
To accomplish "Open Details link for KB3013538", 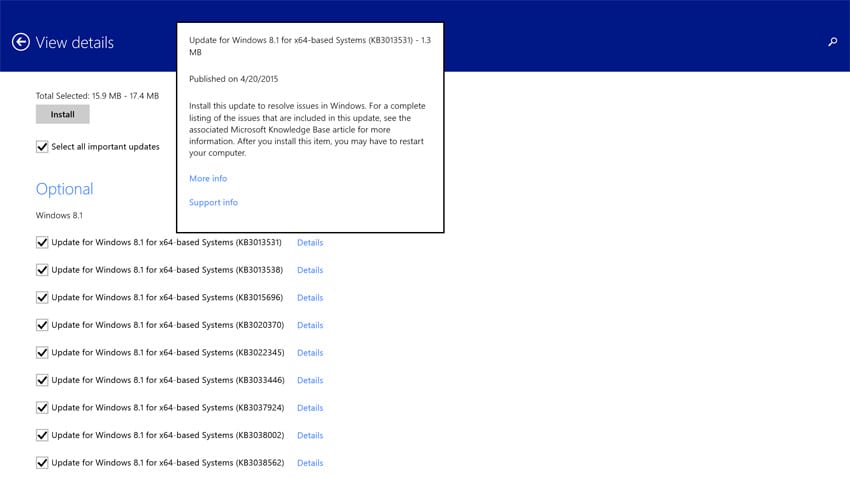I will 310,270.
